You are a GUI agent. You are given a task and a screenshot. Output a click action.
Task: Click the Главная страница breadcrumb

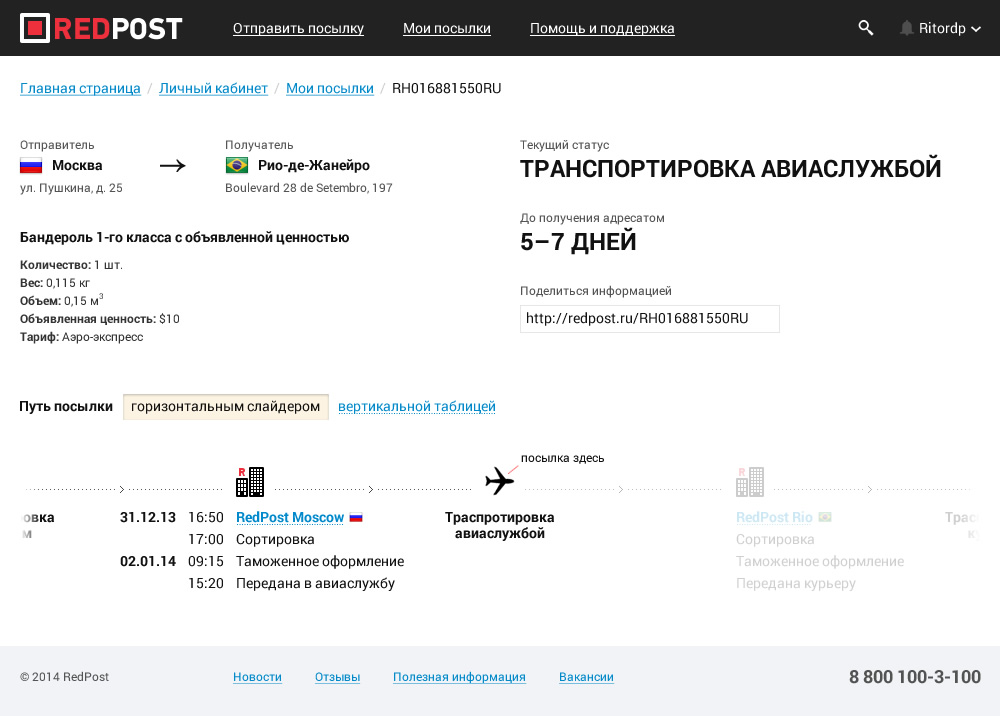pyautogui.click(x=80, y=88)
